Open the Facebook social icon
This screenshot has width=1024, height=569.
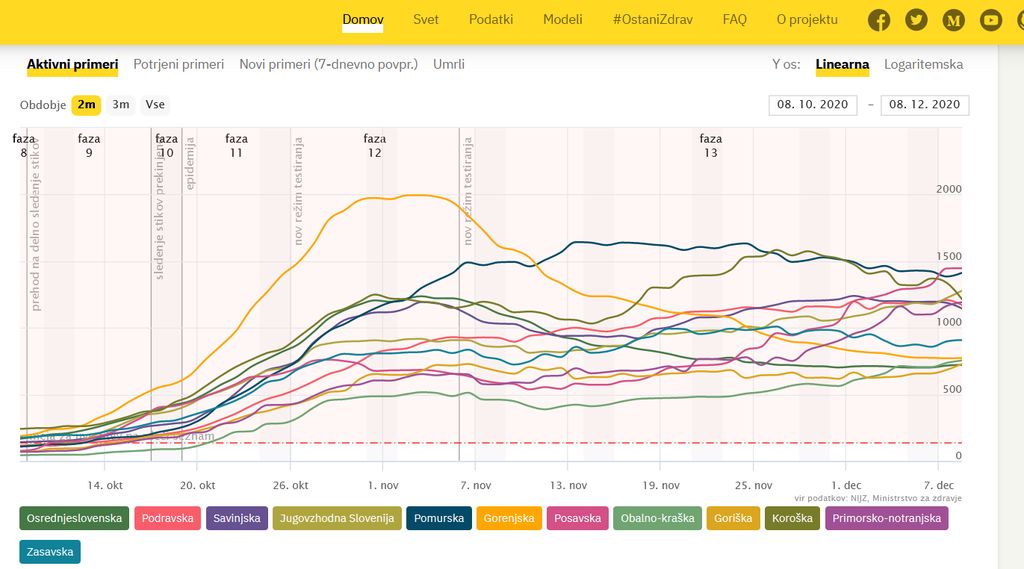point(879,20)
